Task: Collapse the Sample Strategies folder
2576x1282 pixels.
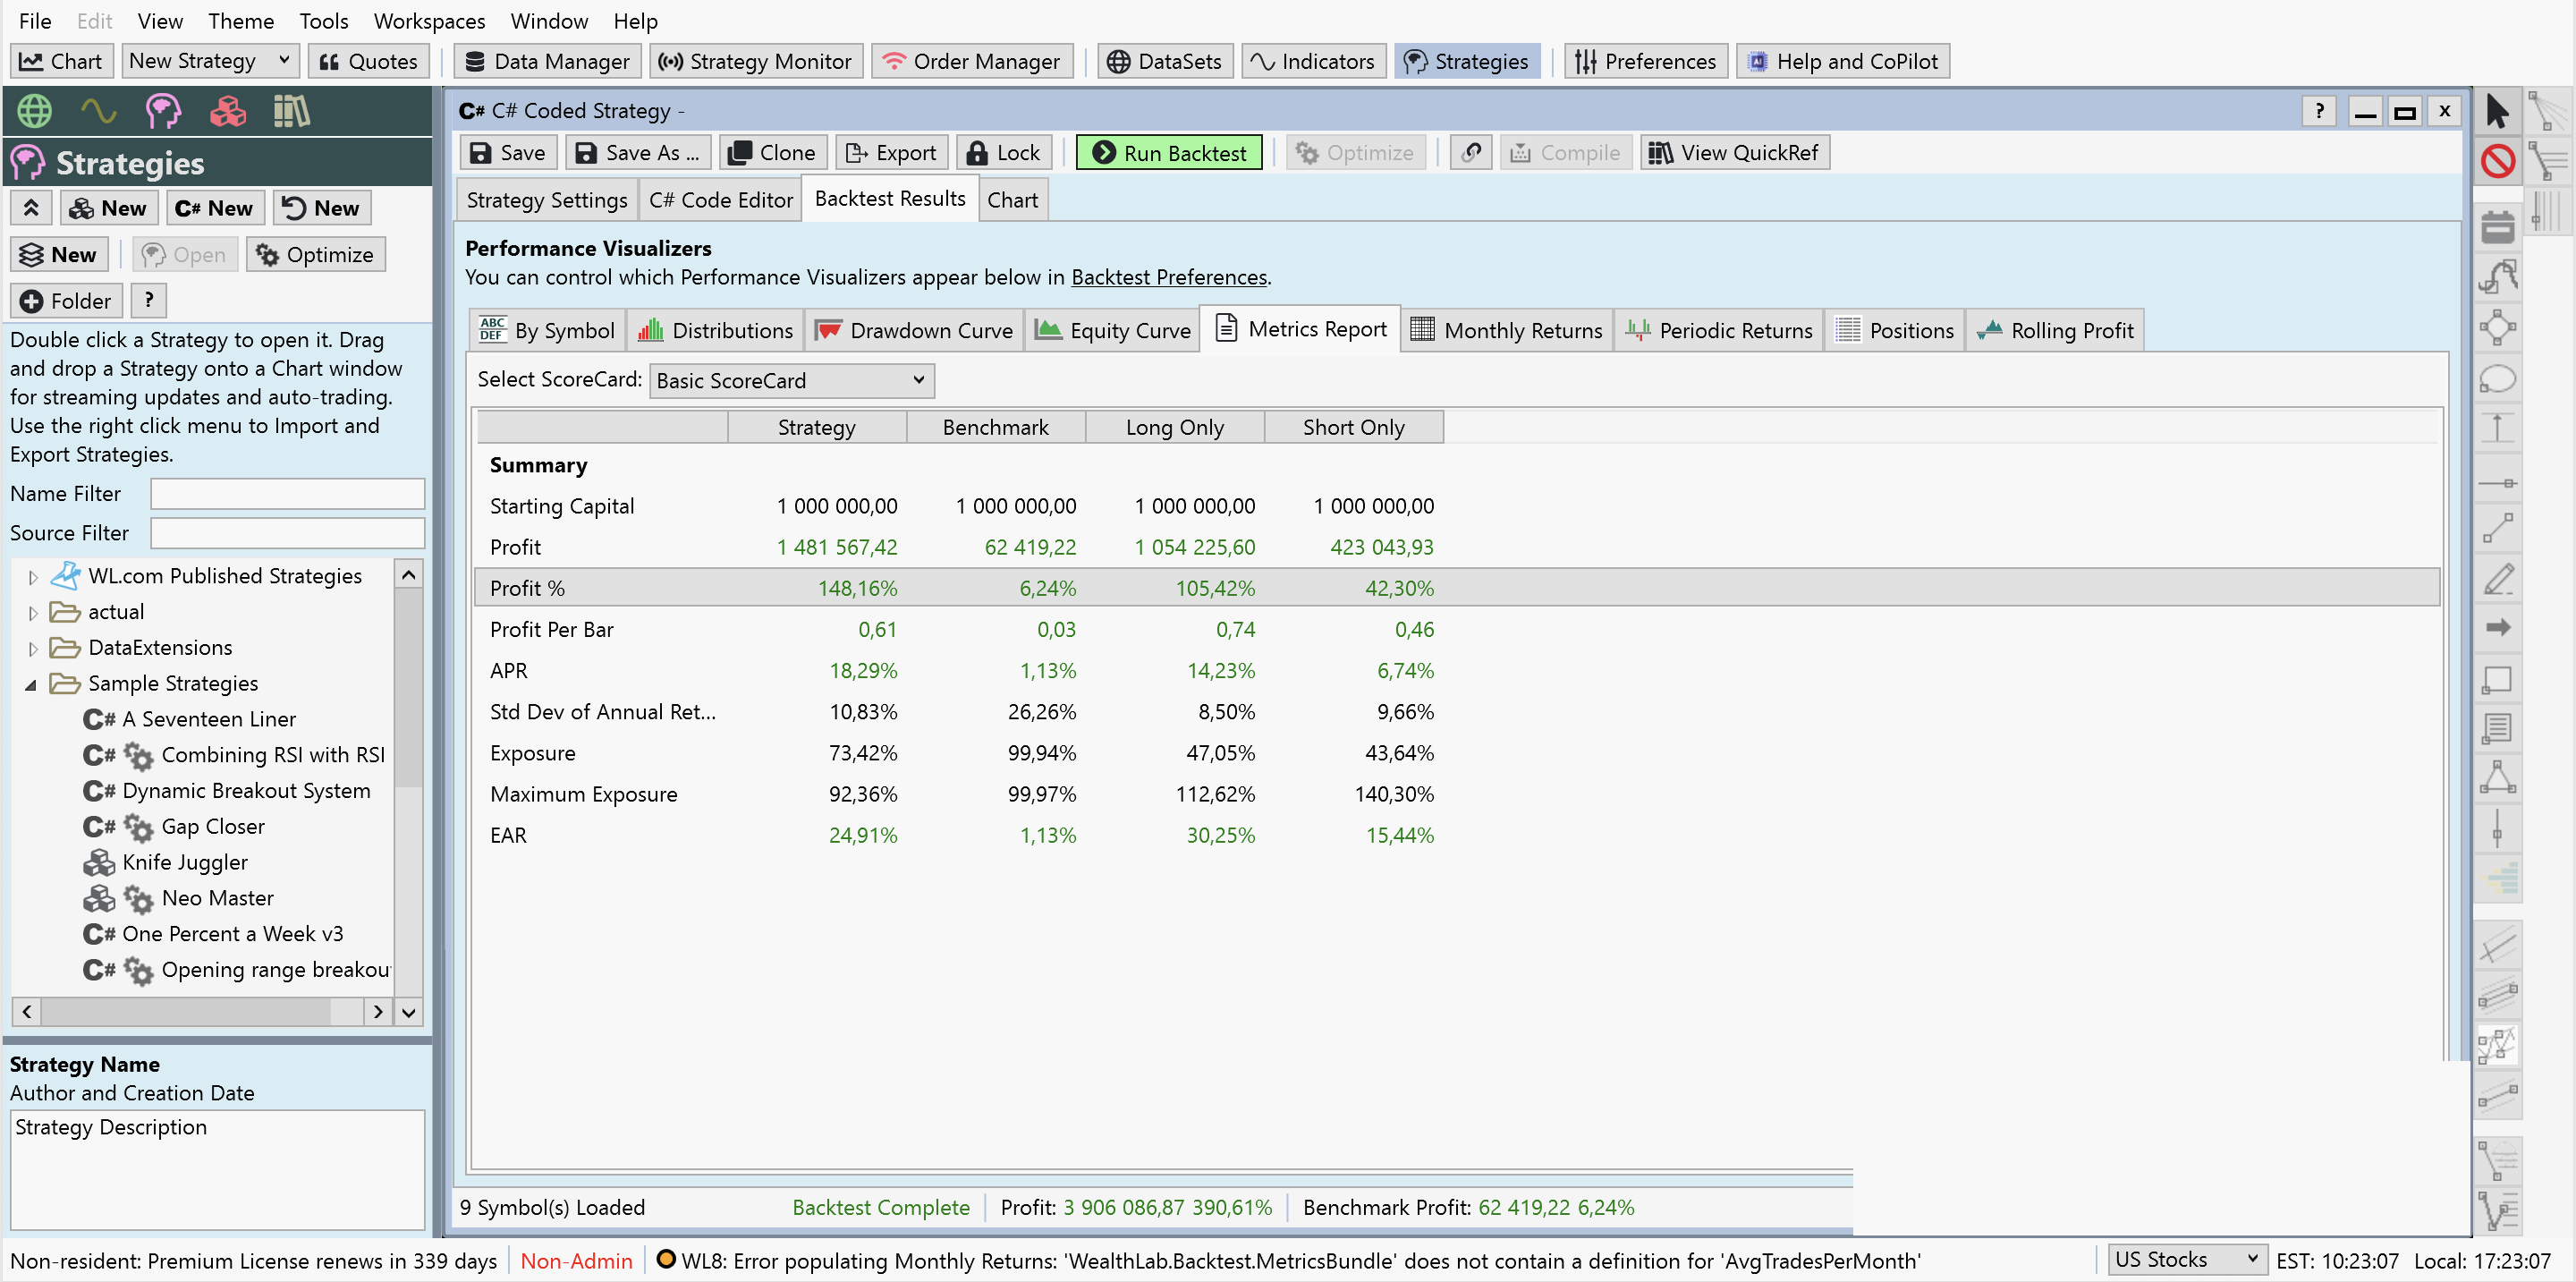Action: pos(31,685)
